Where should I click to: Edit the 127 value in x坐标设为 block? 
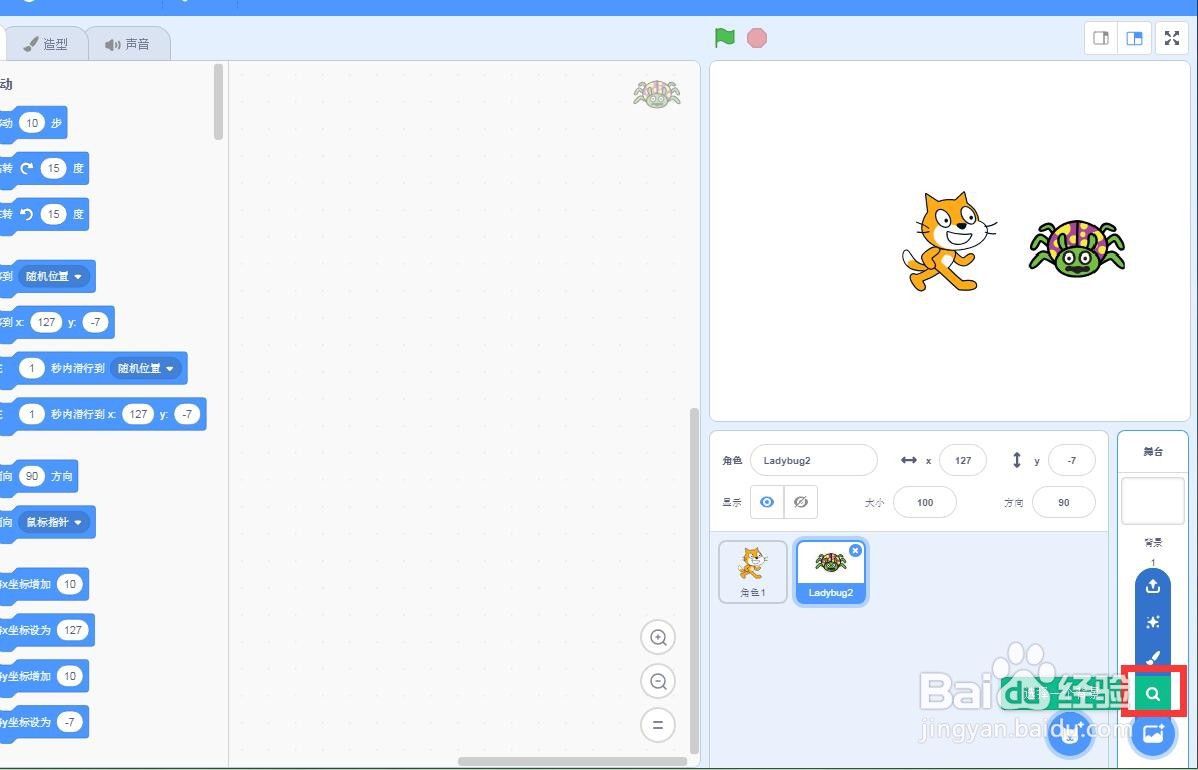point(73,630)
